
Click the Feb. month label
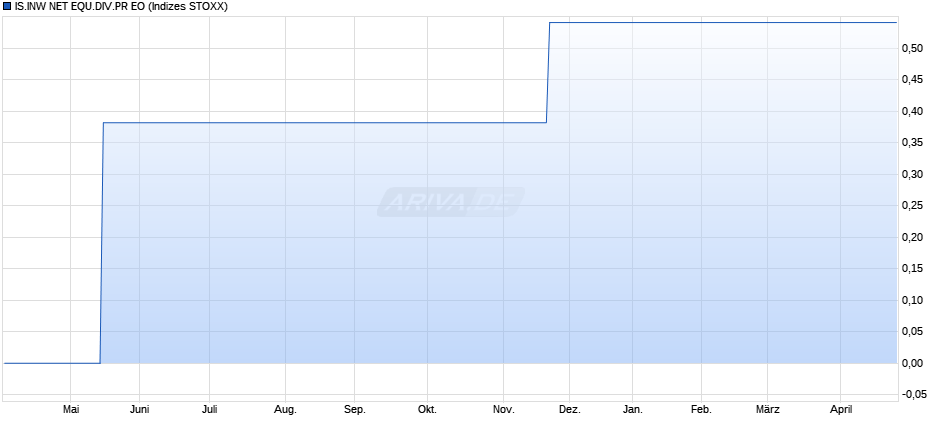tap(701, 410)
